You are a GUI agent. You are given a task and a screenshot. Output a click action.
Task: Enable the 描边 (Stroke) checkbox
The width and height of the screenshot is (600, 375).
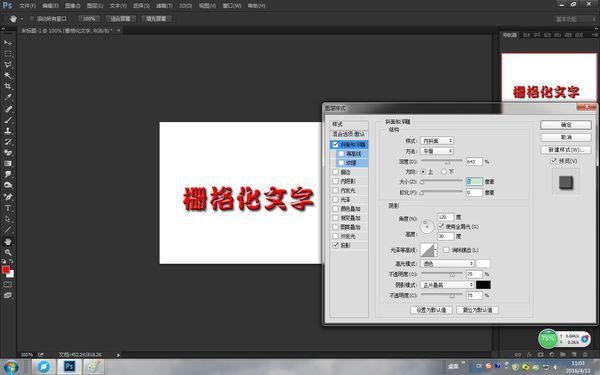(x=336, y=172)
